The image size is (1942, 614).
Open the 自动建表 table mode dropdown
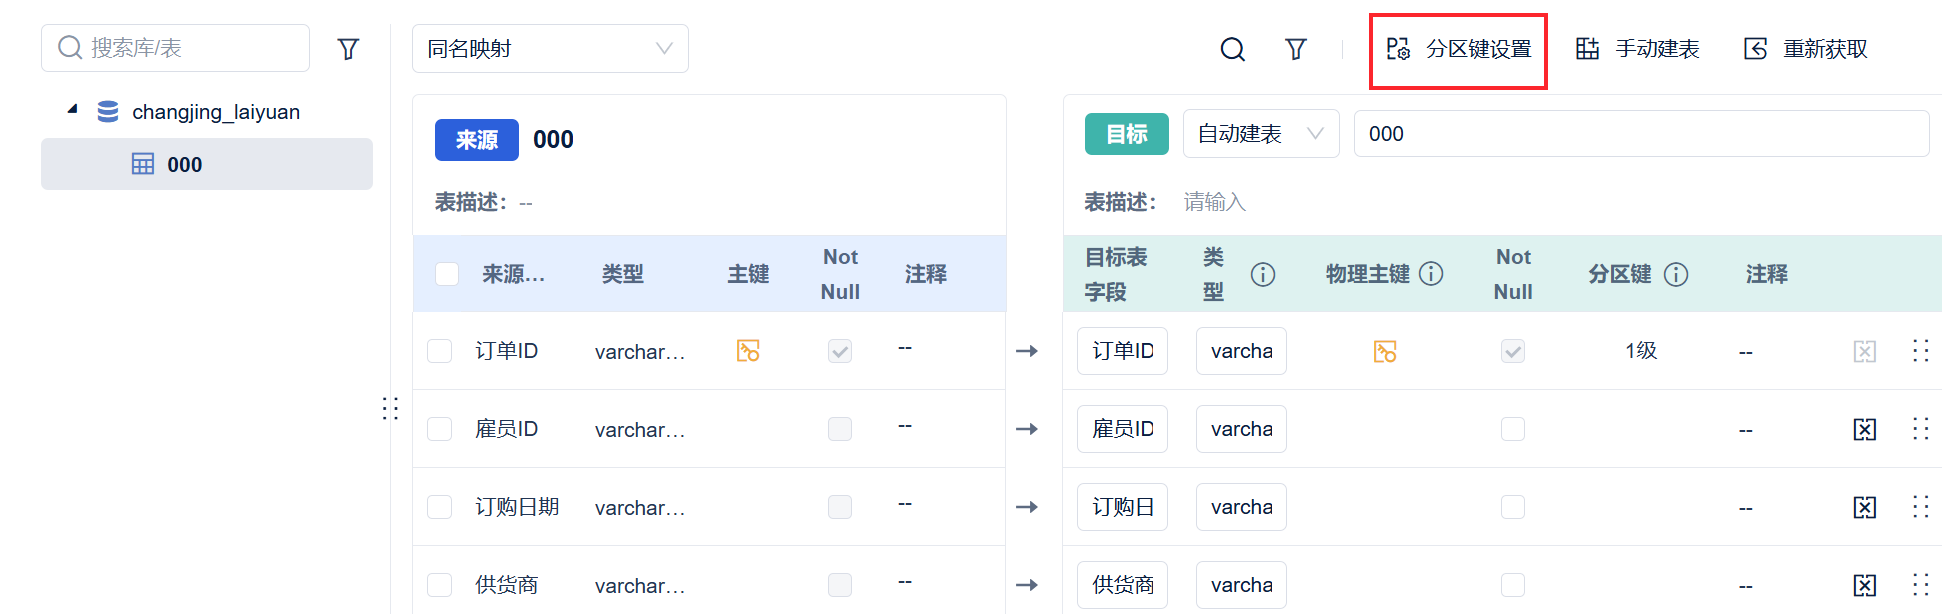pyautogui.click(x=1260, y=134)
